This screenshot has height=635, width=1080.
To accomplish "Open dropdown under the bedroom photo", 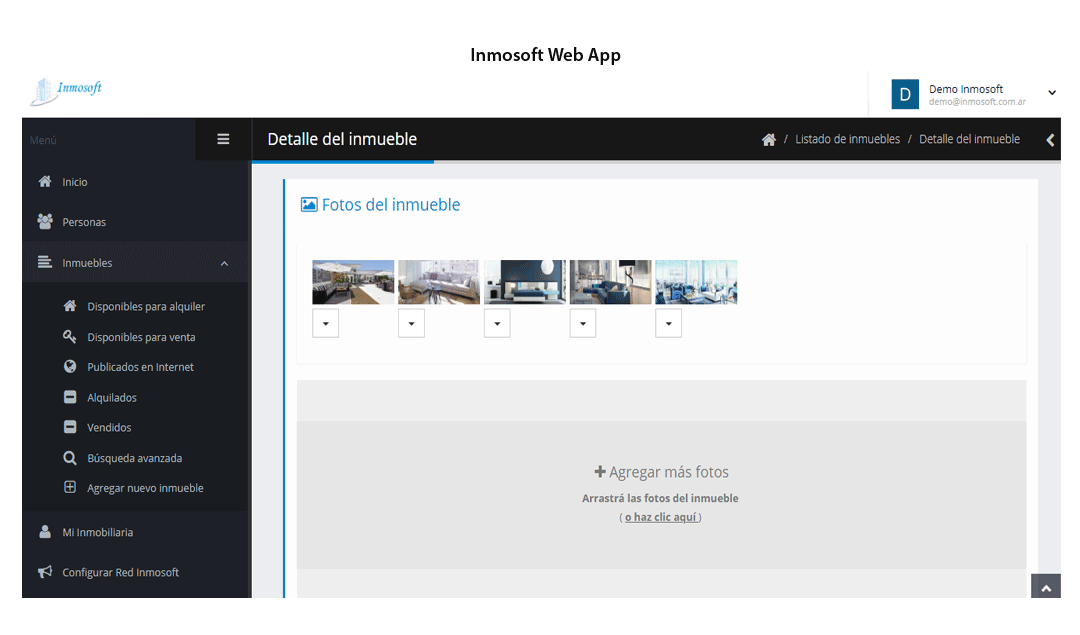I will point(497,324).
